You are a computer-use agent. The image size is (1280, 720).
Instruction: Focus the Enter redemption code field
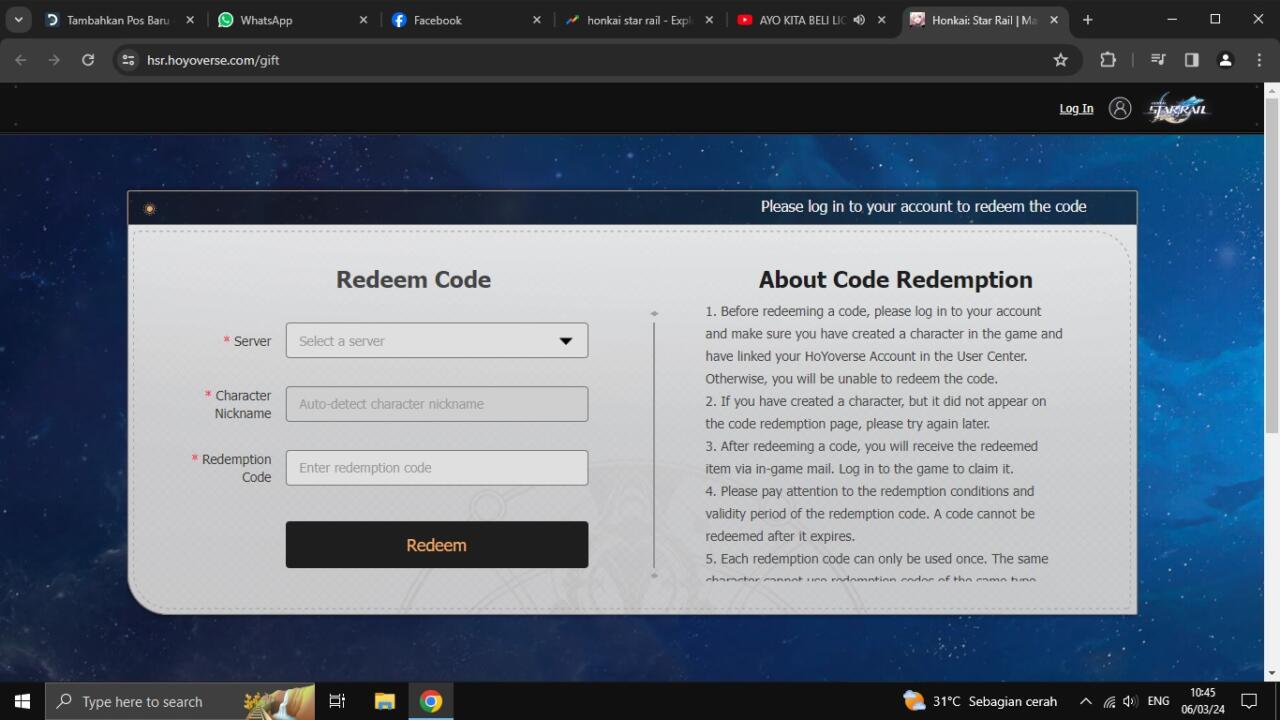tap(437, 468)
